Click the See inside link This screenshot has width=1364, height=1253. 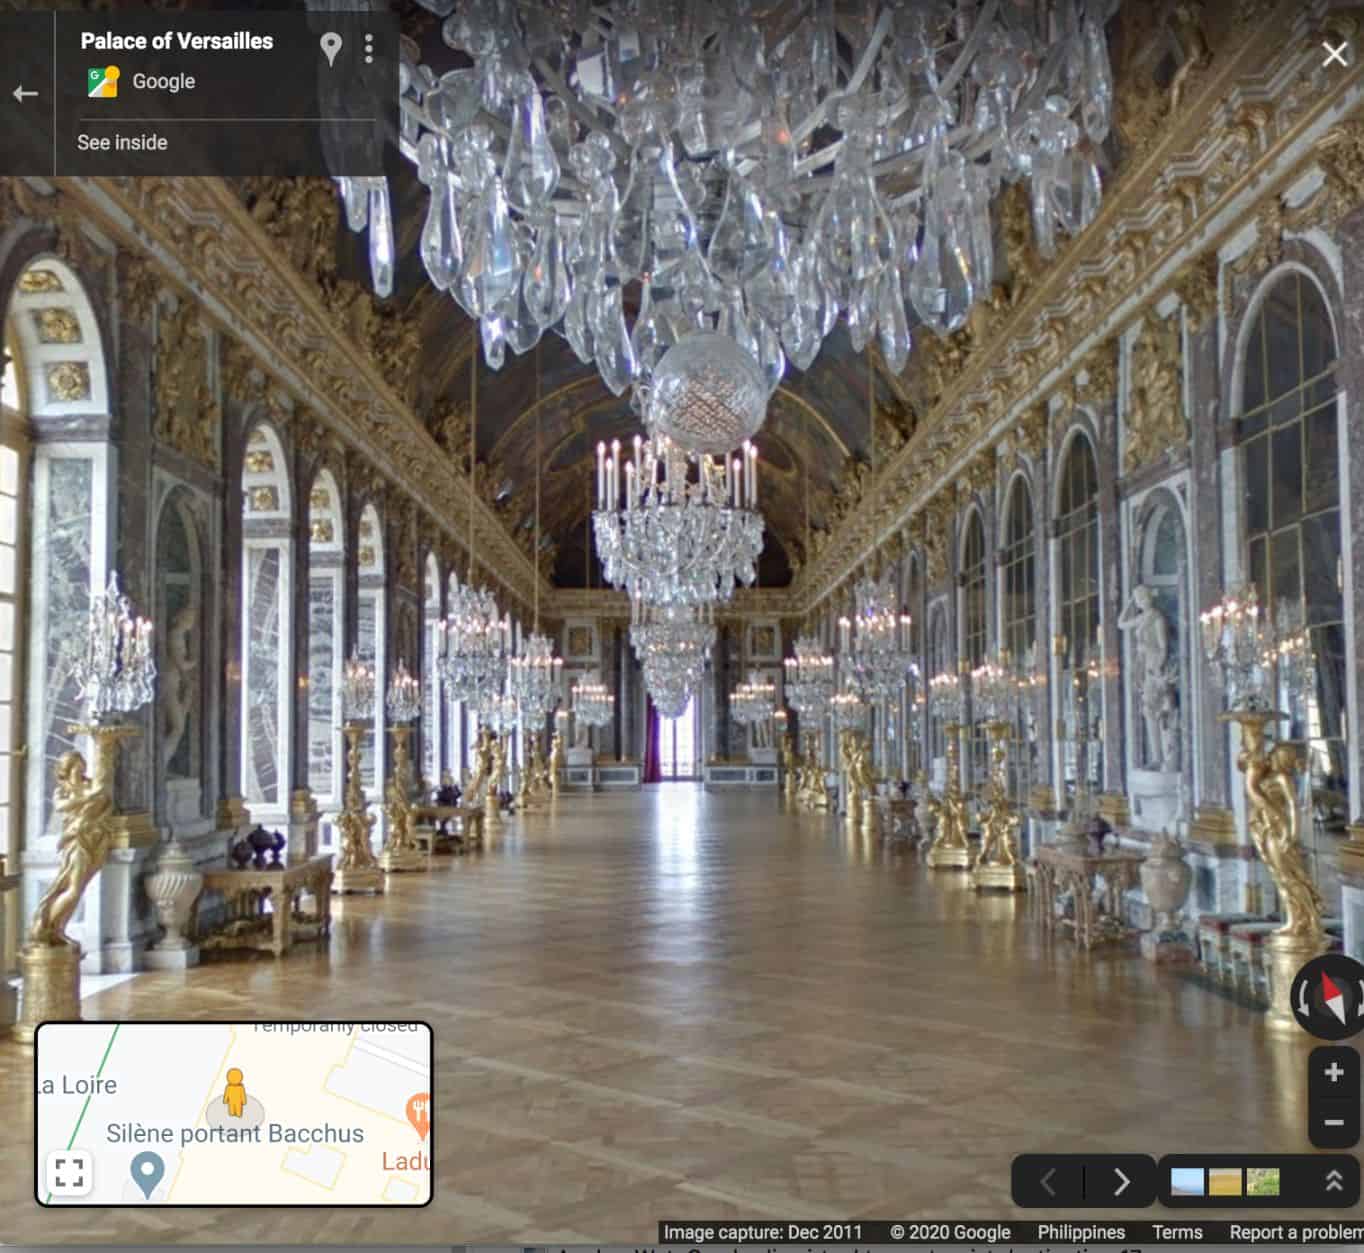point(122,142)
